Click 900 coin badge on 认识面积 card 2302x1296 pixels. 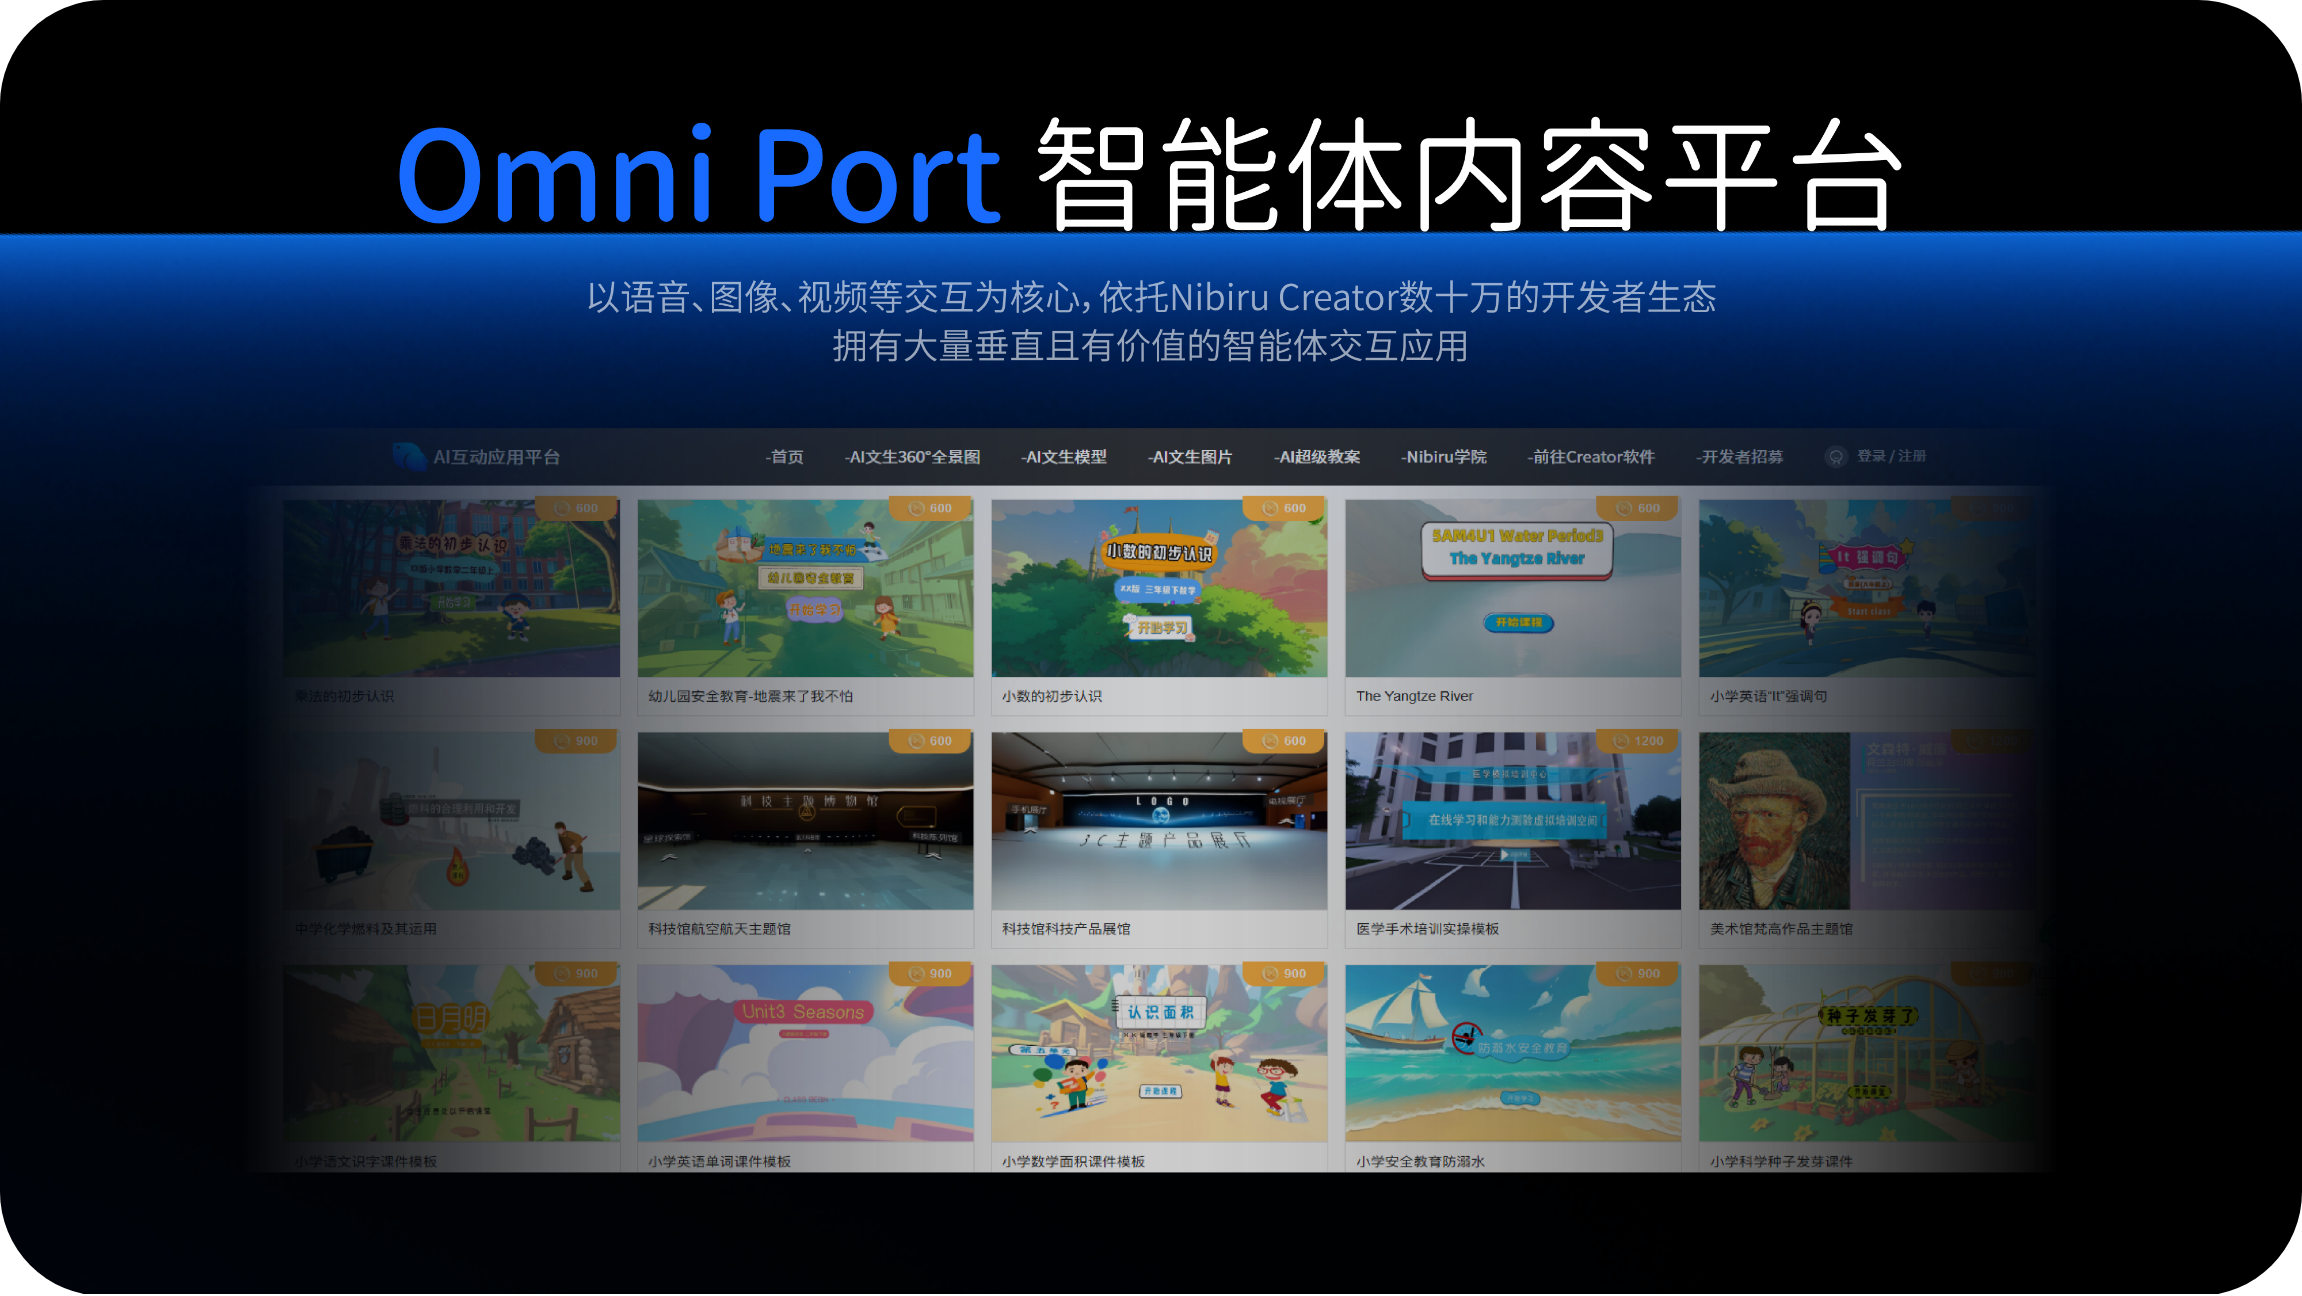coord(1285,973)
